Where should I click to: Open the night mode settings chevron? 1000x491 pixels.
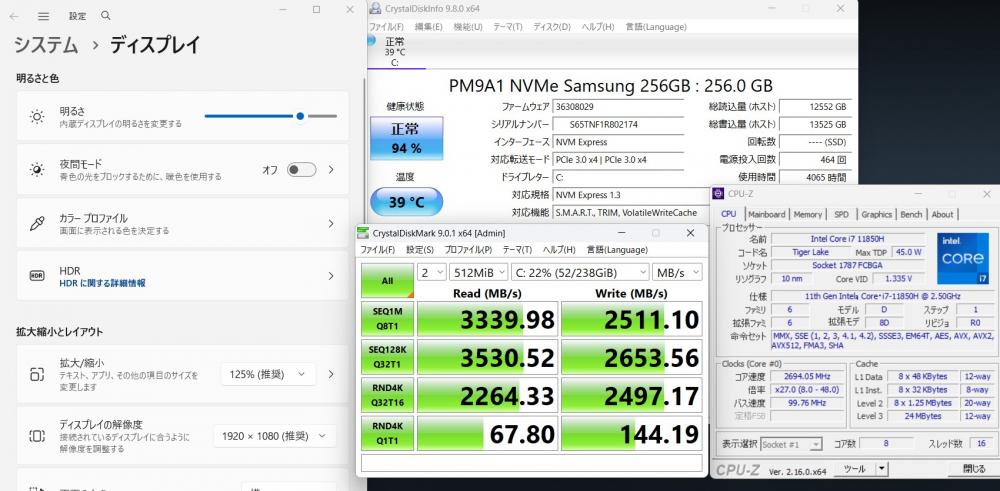click(331, 170)
